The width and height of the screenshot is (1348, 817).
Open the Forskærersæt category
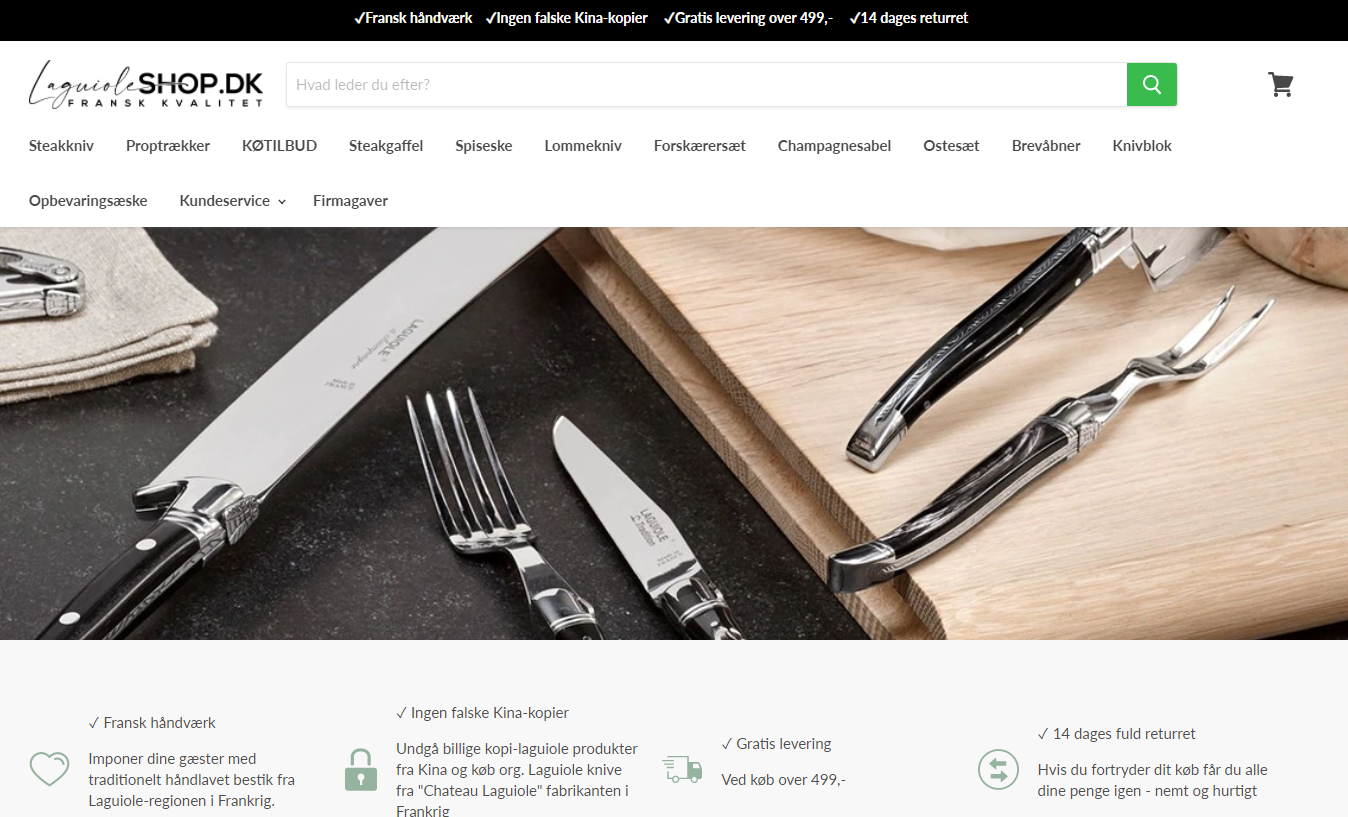[700, 146]
